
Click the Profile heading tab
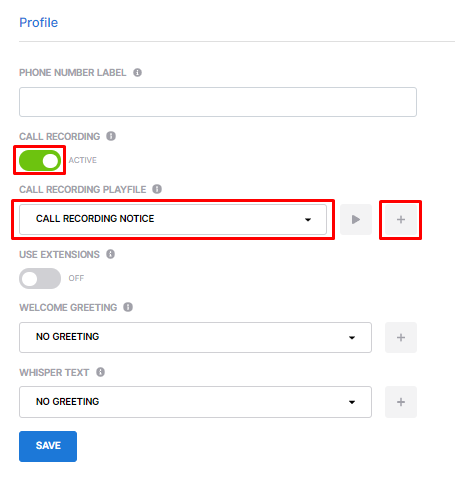click(38, 22)
